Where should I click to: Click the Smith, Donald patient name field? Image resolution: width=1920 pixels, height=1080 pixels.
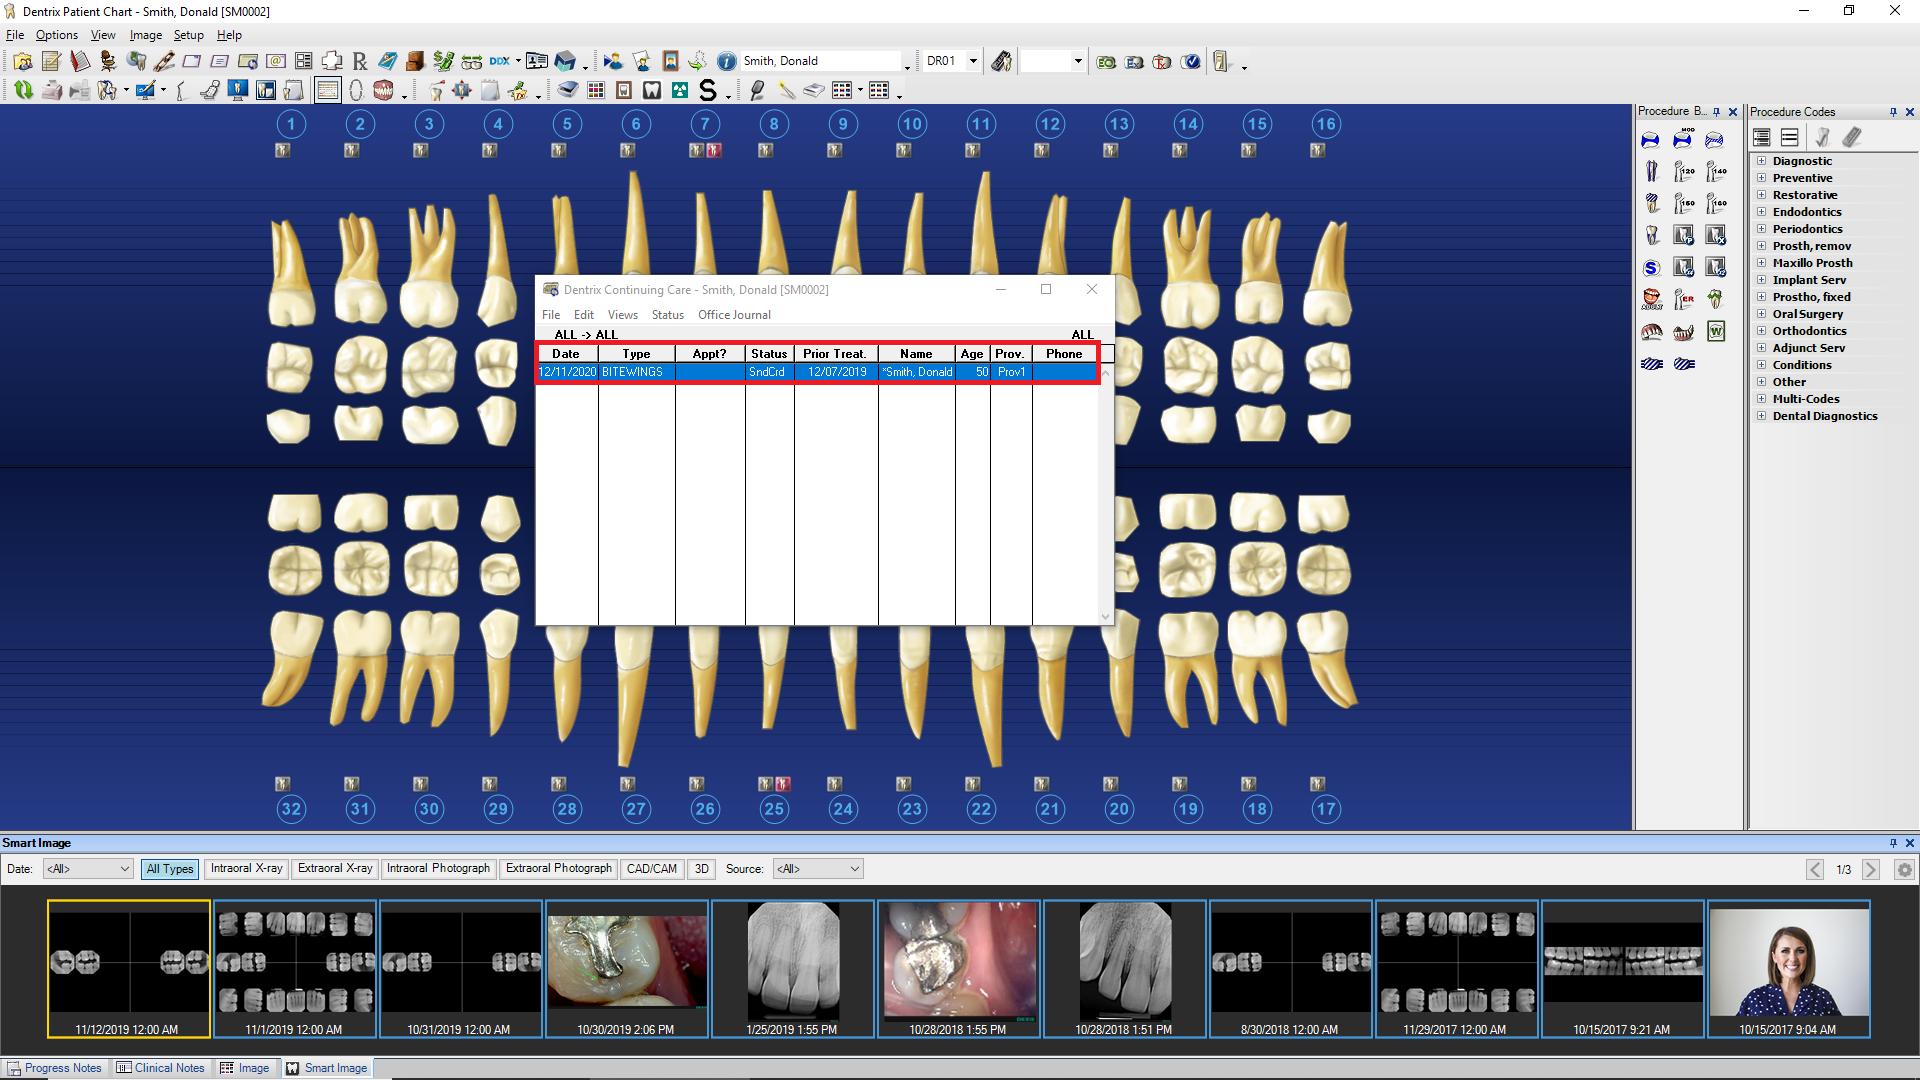[x=822, y=61]
